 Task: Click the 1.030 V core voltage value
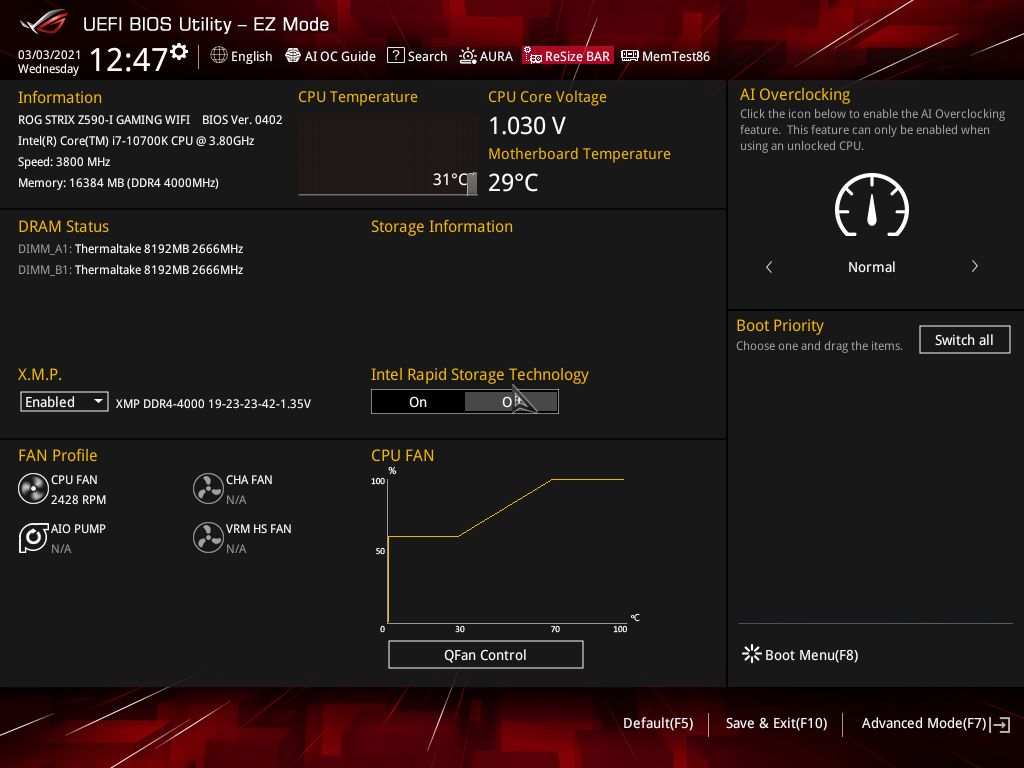coord(527,125)
